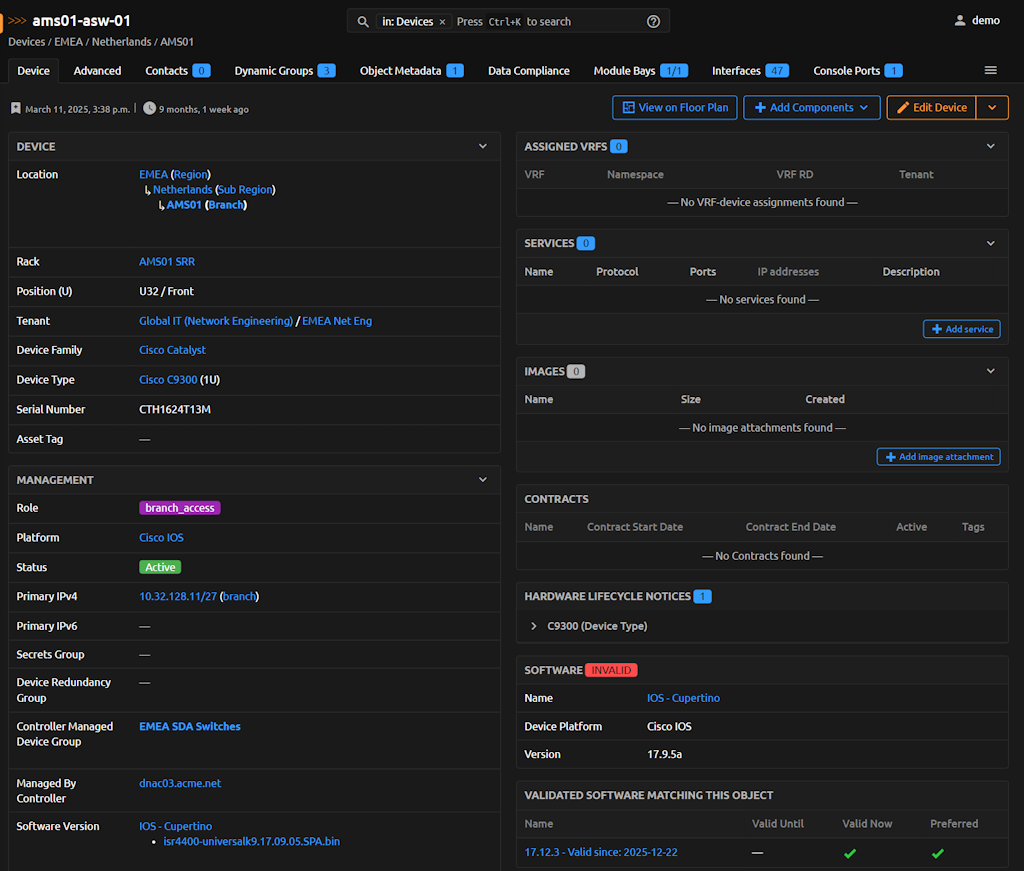
Task: Click the bookmark created-date icon
Action: point(16,108)
